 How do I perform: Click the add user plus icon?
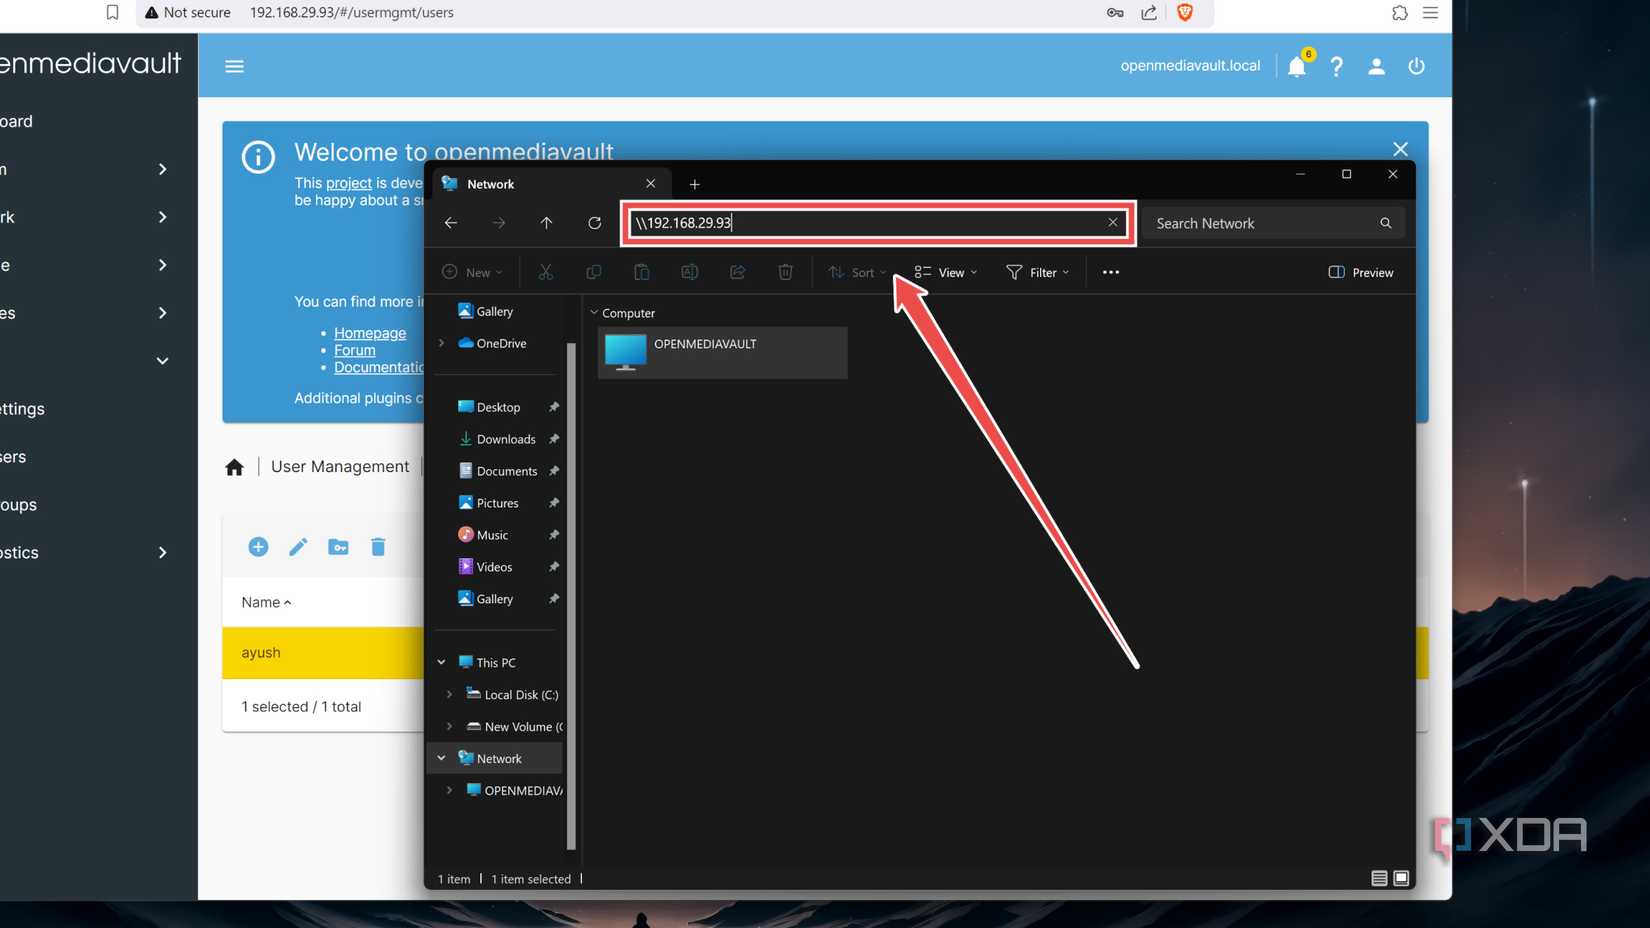[x=258, y=547]
